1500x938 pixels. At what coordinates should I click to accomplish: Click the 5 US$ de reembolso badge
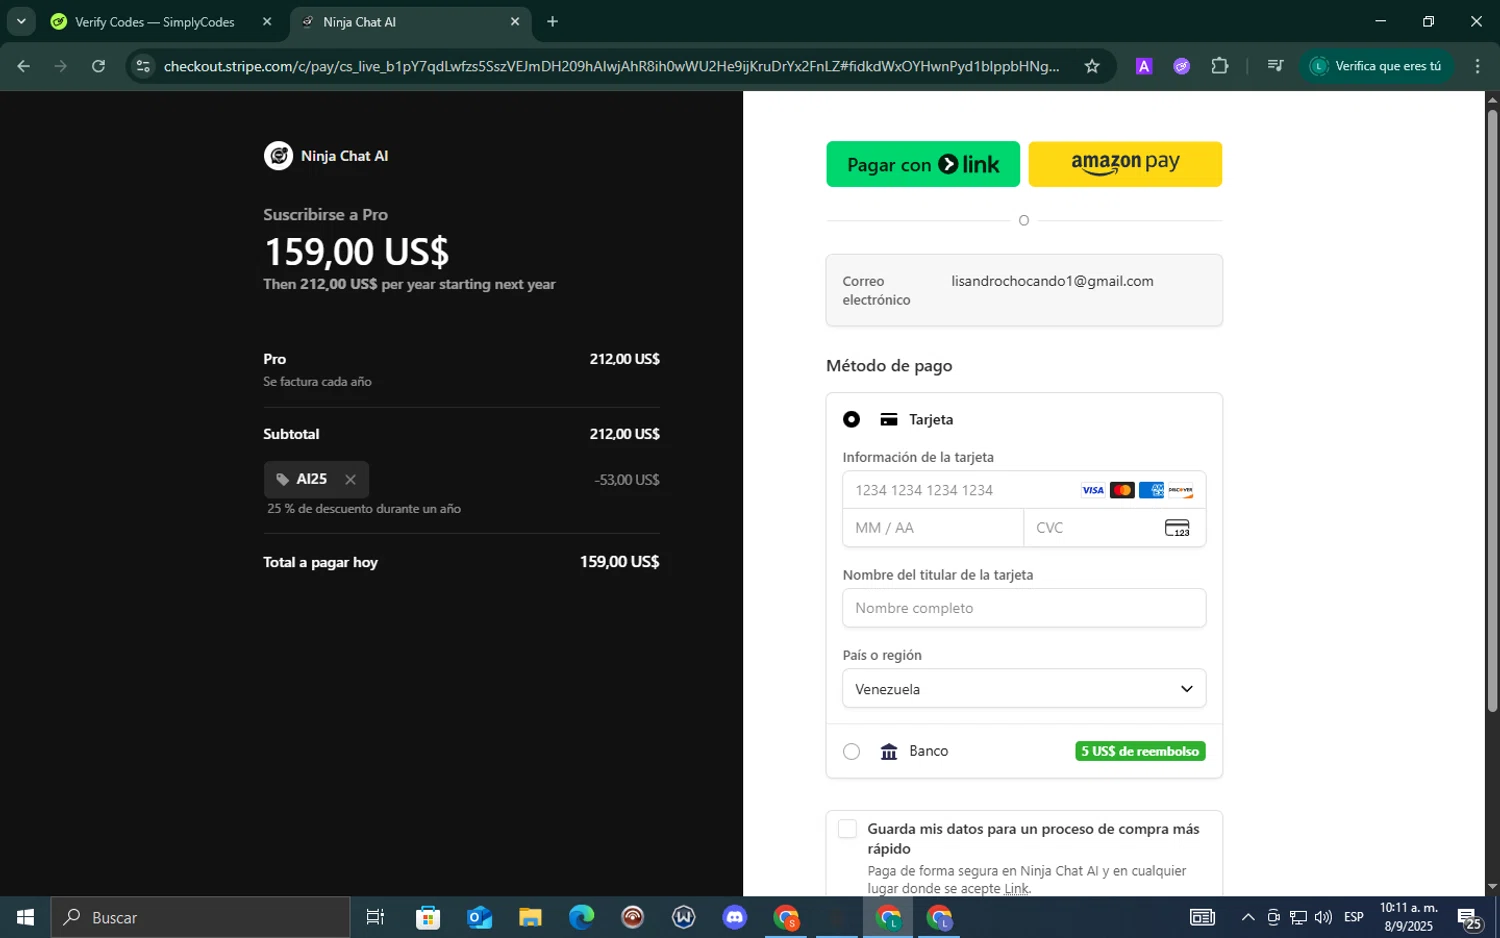pyautogui.click(x=1140, y=751)
